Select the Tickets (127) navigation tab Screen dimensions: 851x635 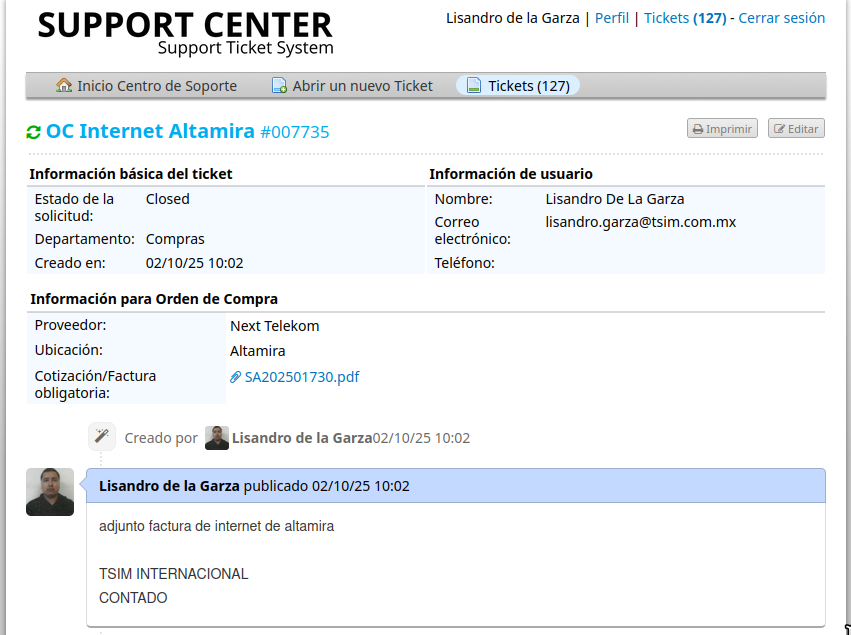pos(528,86)
